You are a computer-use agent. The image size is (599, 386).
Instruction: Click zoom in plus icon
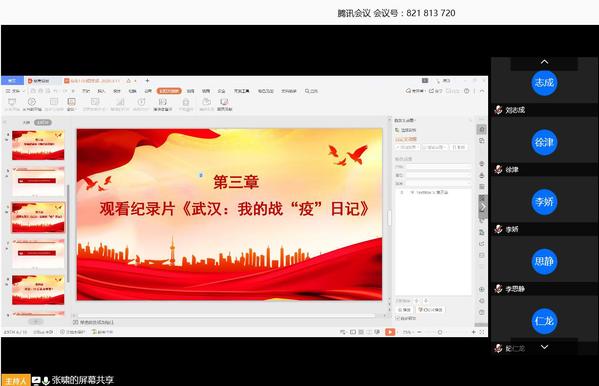pyautogui.click(x=474, y=332)
